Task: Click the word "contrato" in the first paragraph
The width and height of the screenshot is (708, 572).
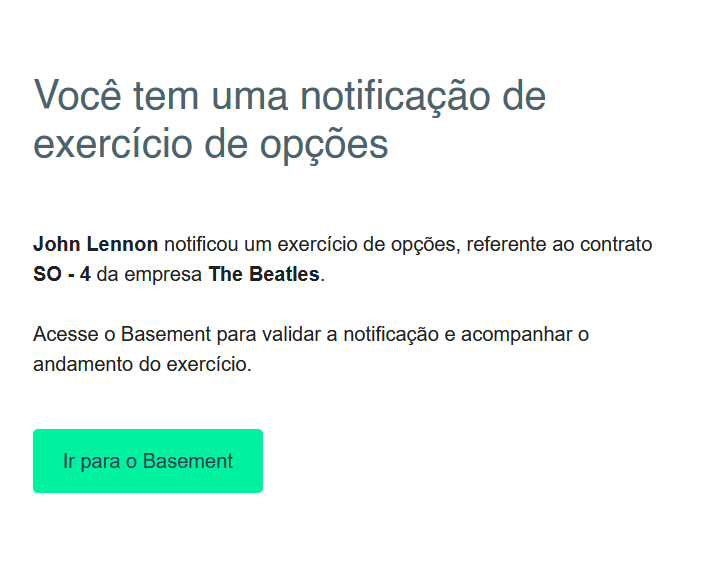Action: tap(618, 244)
